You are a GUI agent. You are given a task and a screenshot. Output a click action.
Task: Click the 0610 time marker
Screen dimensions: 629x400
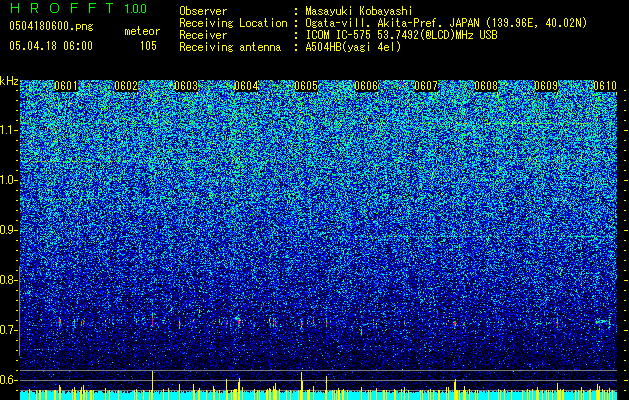pyautogui.click(x=605, y=86)
